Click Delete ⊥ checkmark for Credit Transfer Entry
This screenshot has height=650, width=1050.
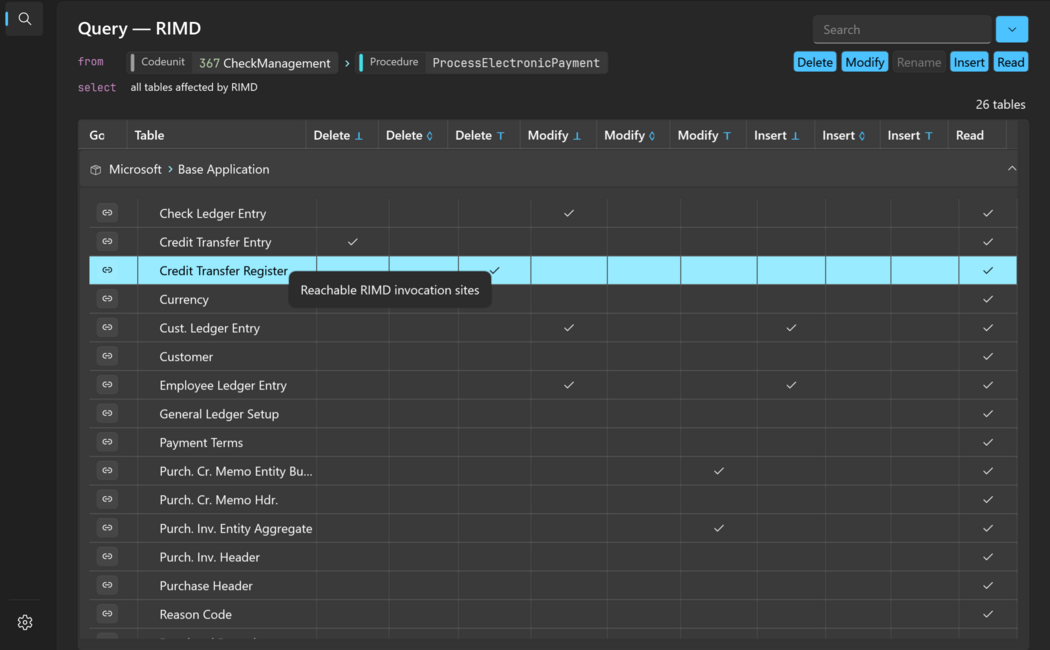point(352,242)
